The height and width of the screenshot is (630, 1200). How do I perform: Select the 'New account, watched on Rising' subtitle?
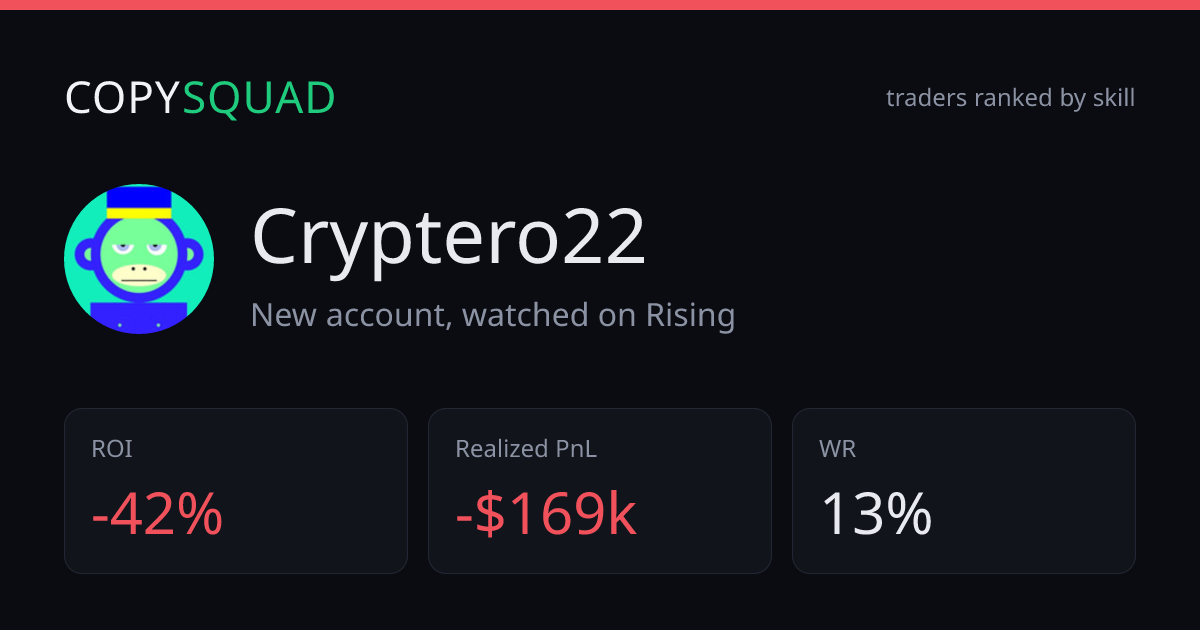(x=493, y=315)
